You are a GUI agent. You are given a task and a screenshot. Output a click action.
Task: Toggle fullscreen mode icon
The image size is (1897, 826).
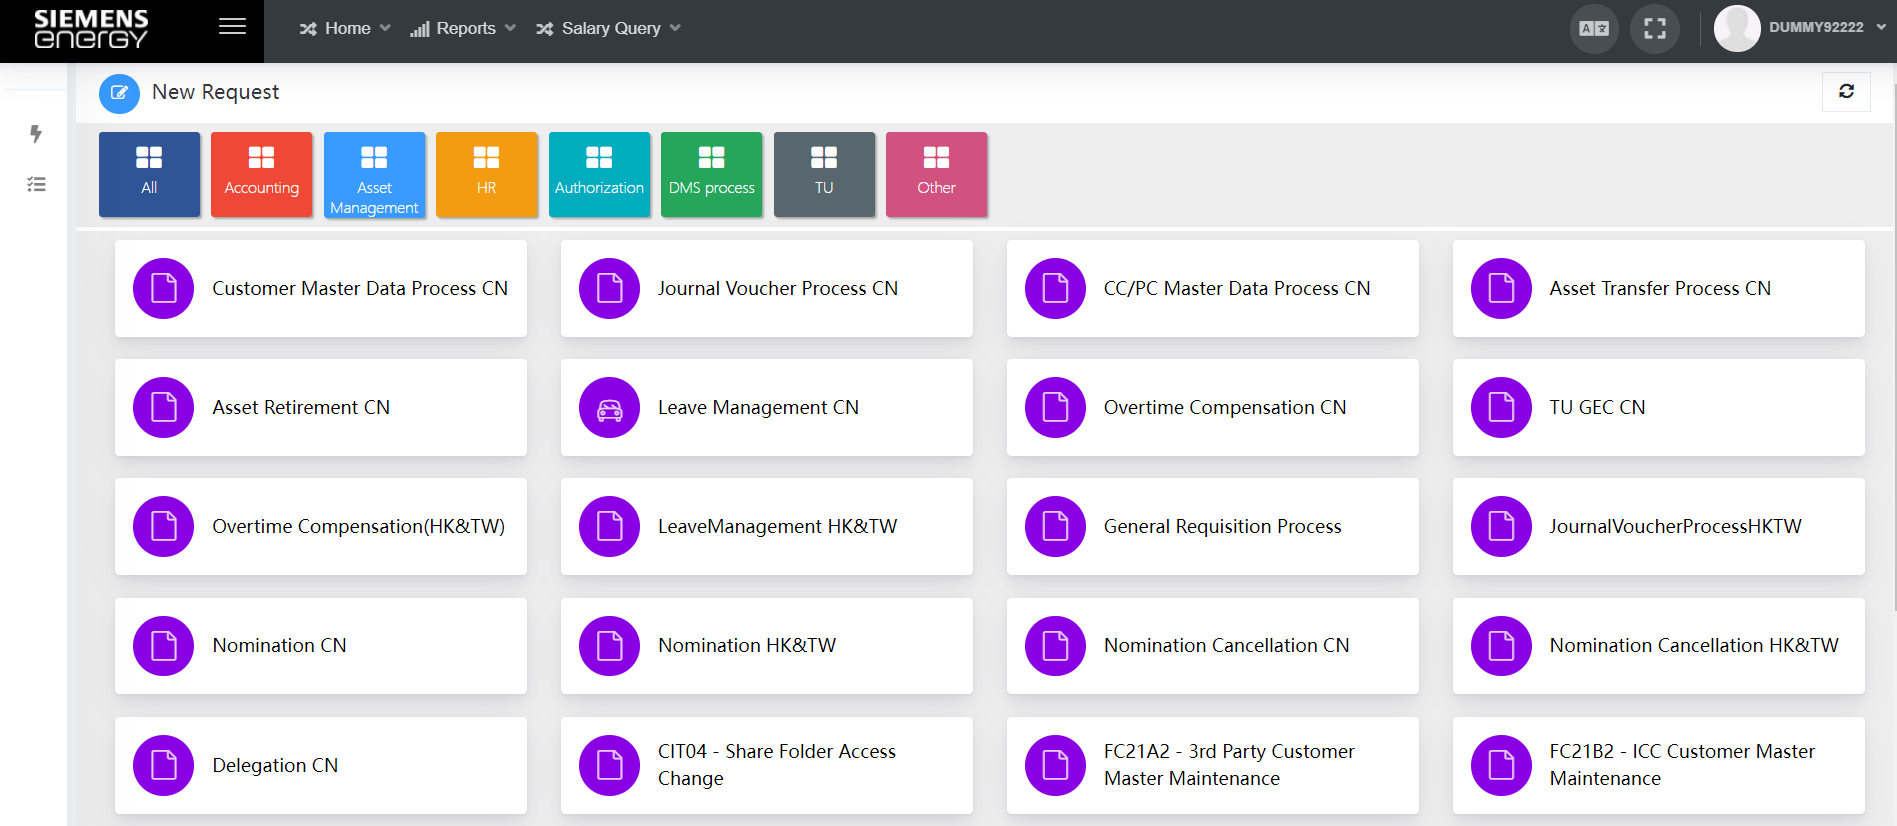(x=1655, y=29)
